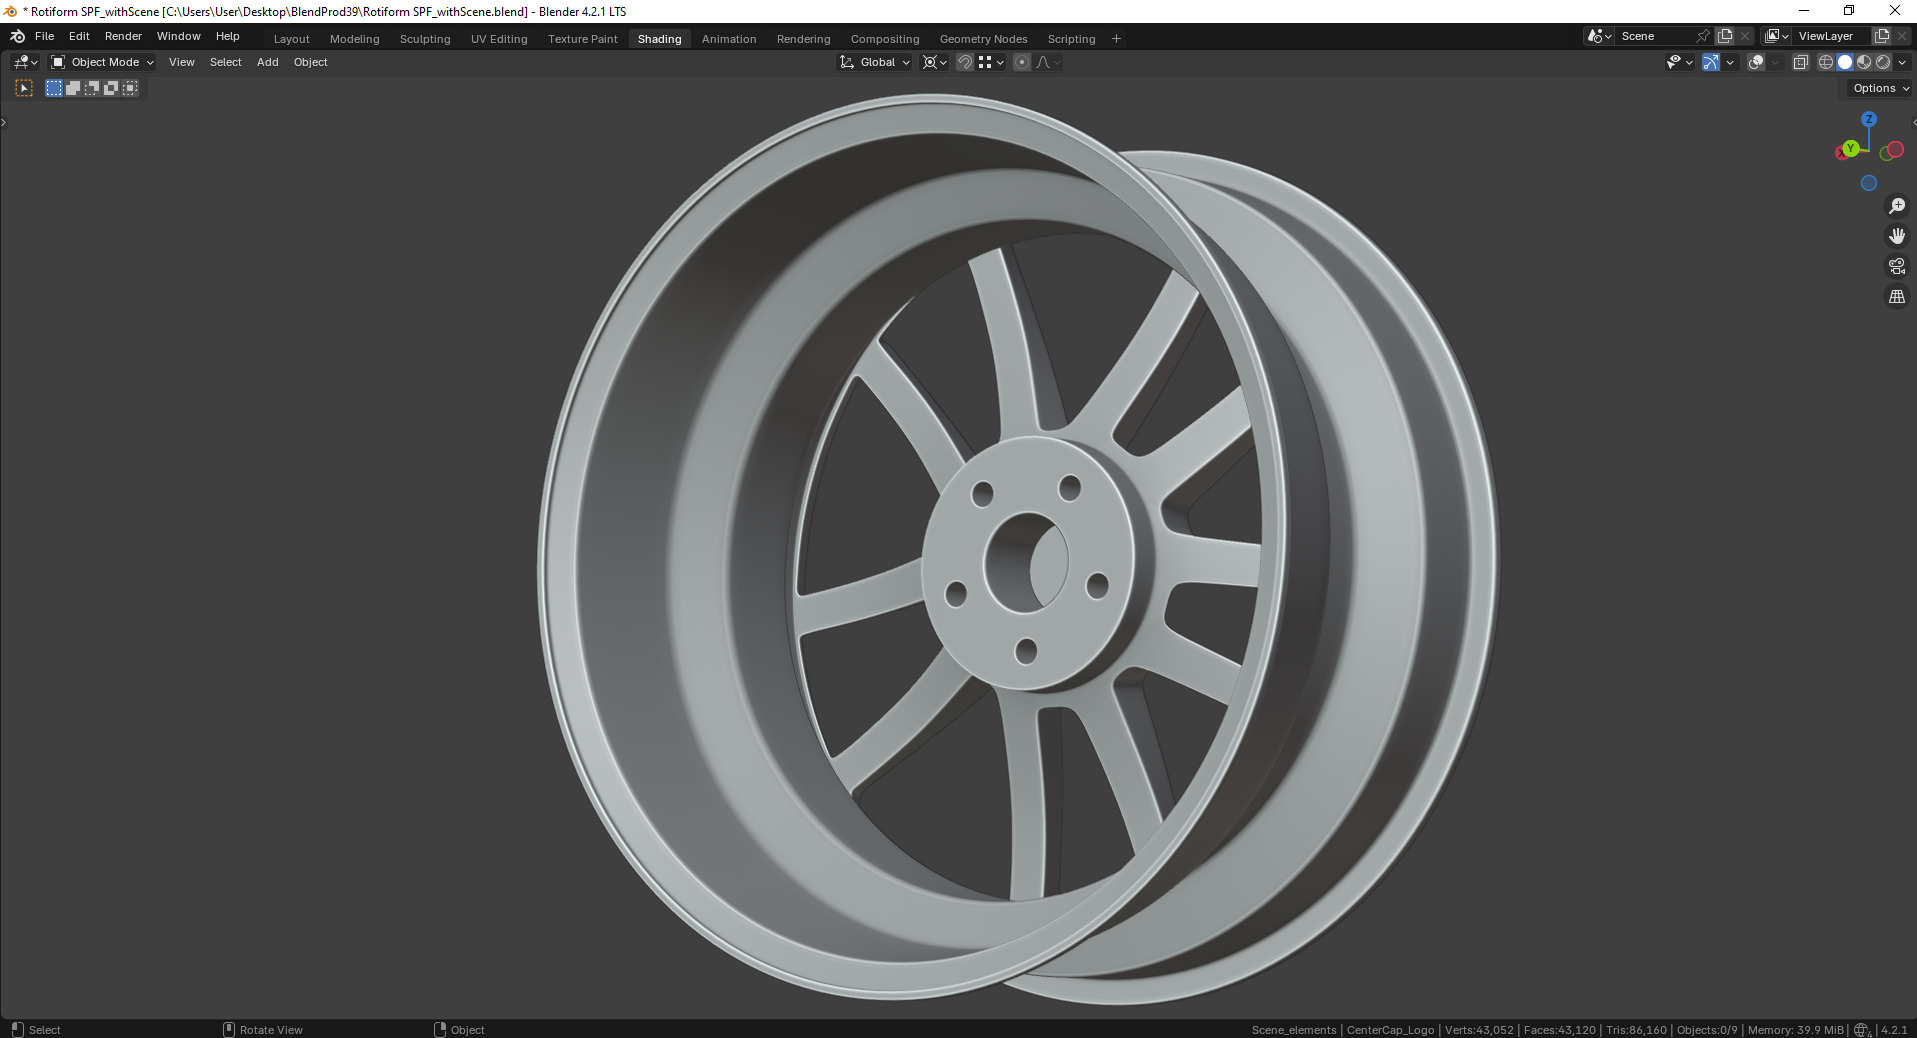The height and width of the screenshot is (1038, 1917).
Task: Switch to the Modeling workspace tab
Action: [355, 39]
